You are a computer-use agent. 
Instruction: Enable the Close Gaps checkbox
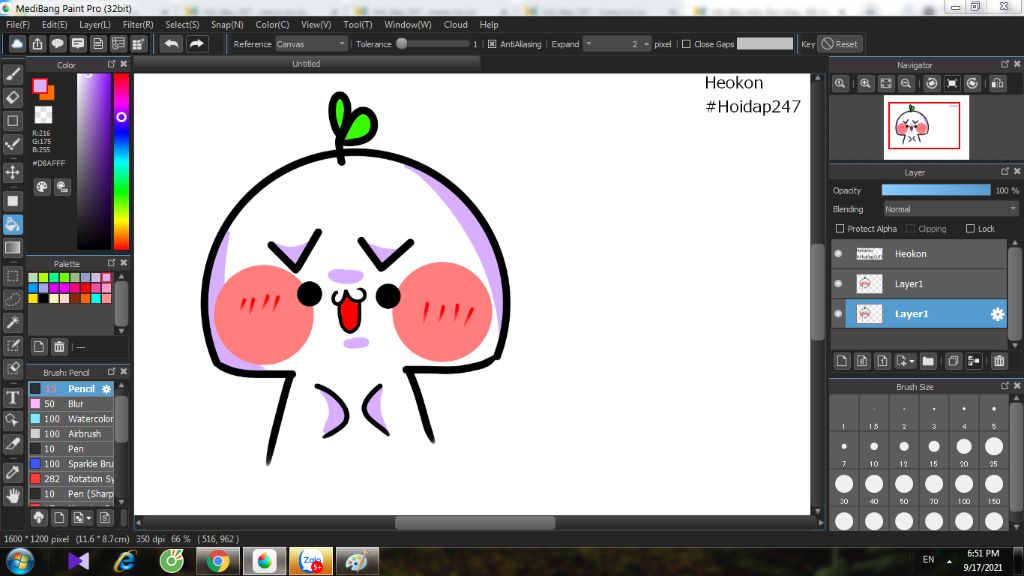click(x=686, y=44)
